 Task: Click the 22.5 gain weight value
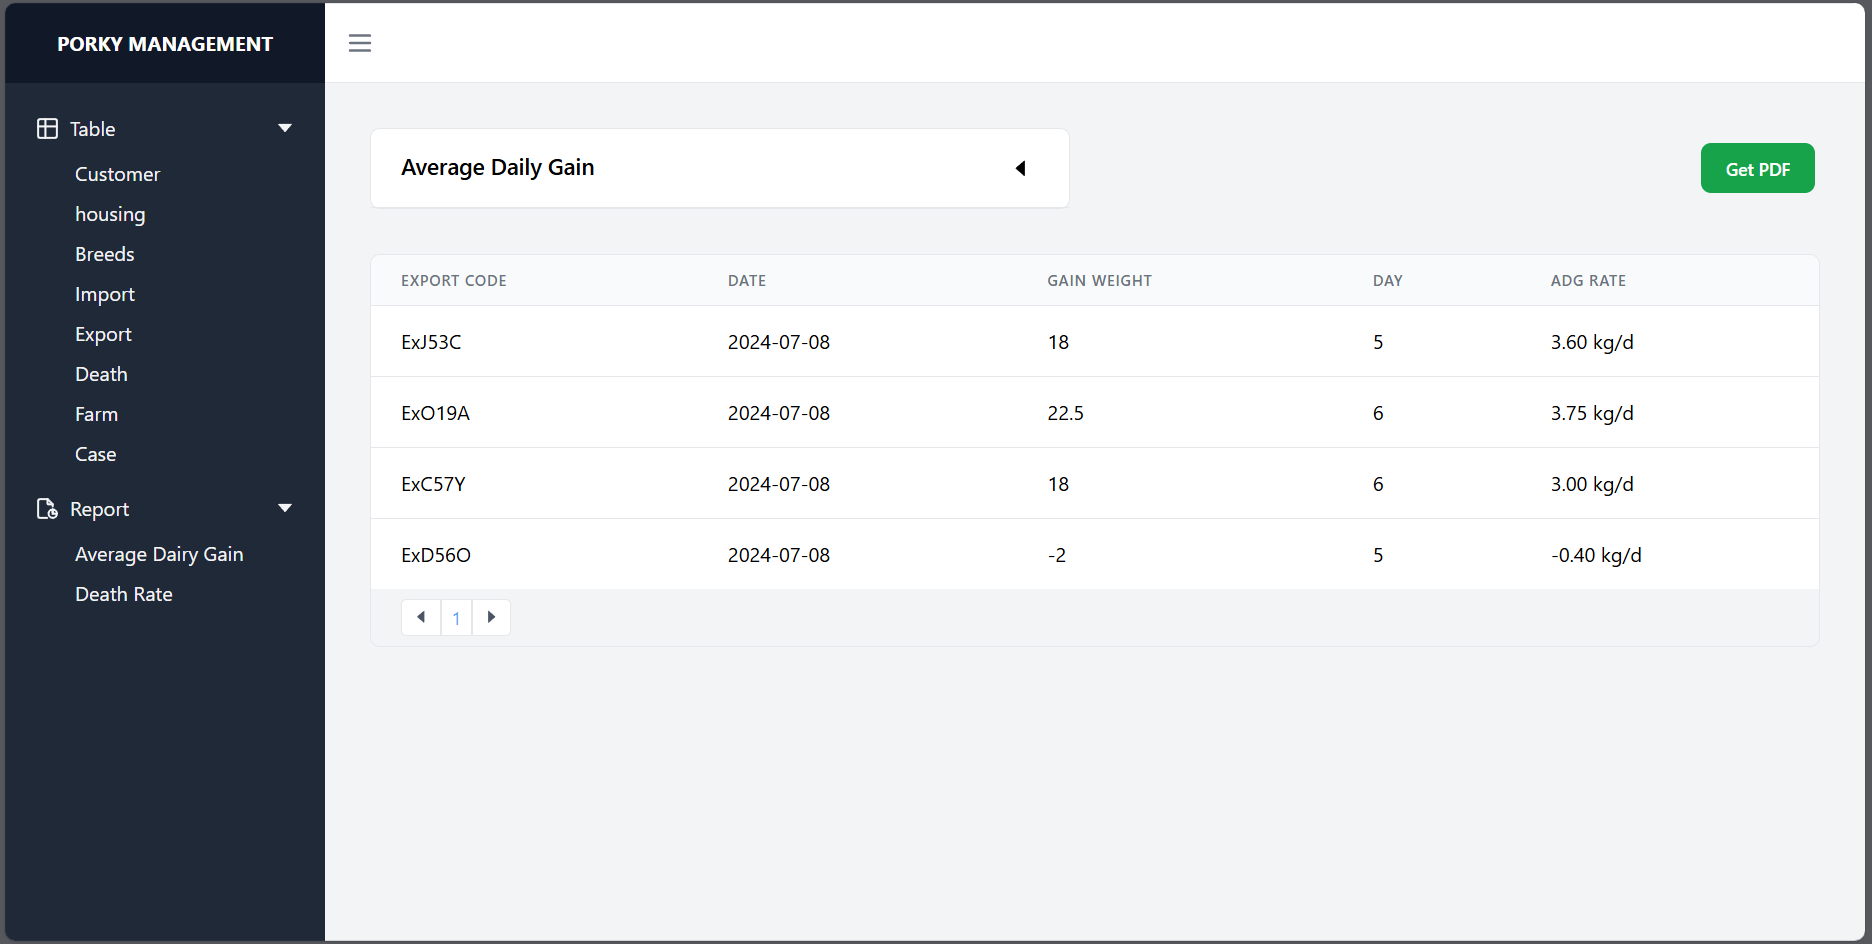[1065, 413]
